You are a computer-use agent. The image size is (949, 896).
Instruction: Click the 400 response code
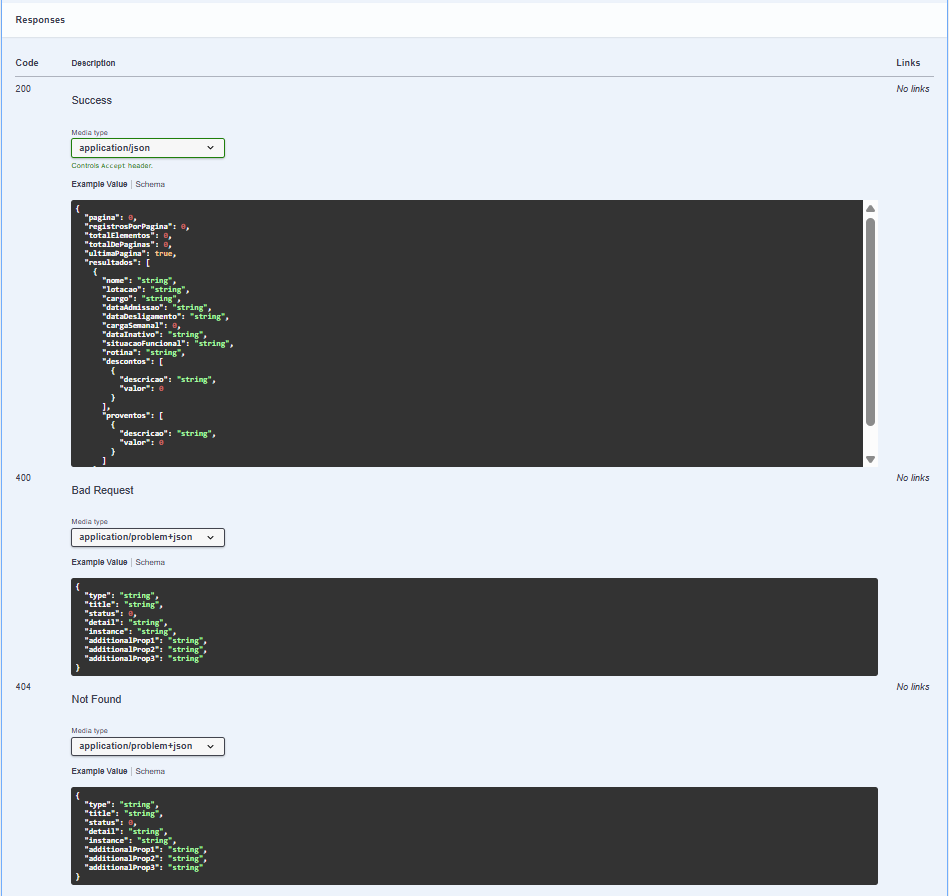click(x=23, y=478)
